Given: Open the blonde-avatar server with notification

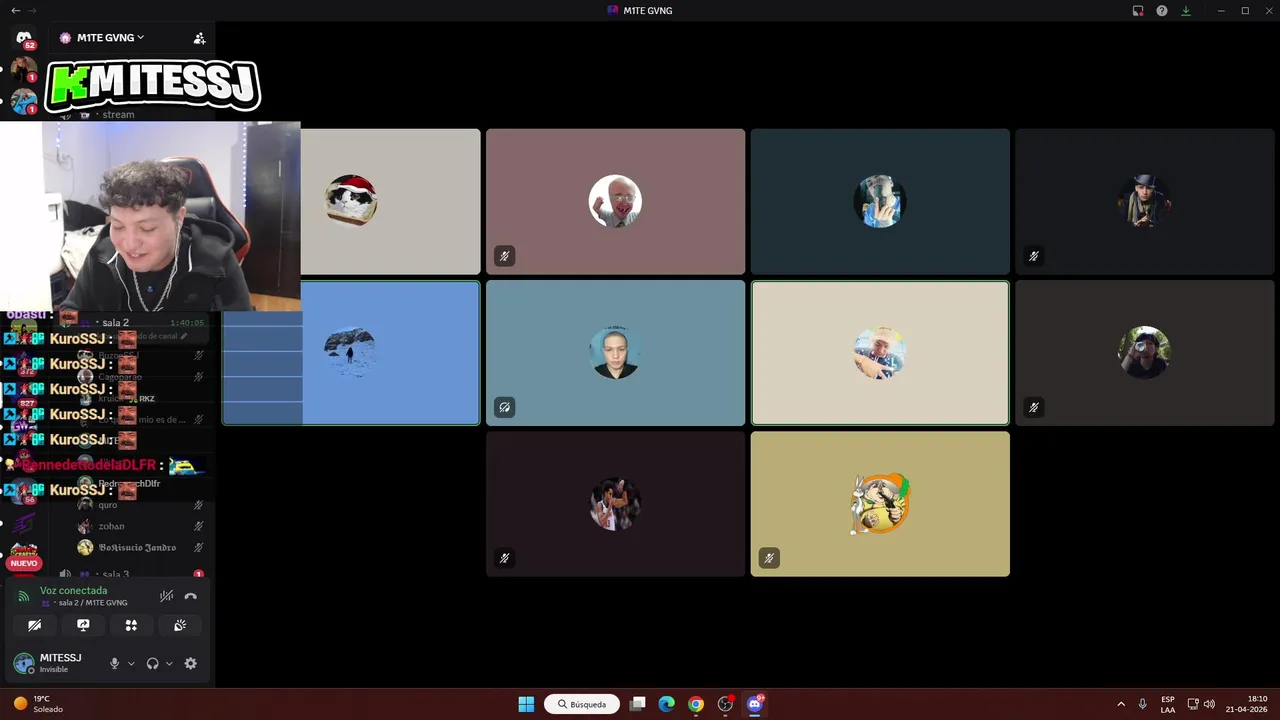Looking at the screenshot, I should tap(24, 69).
